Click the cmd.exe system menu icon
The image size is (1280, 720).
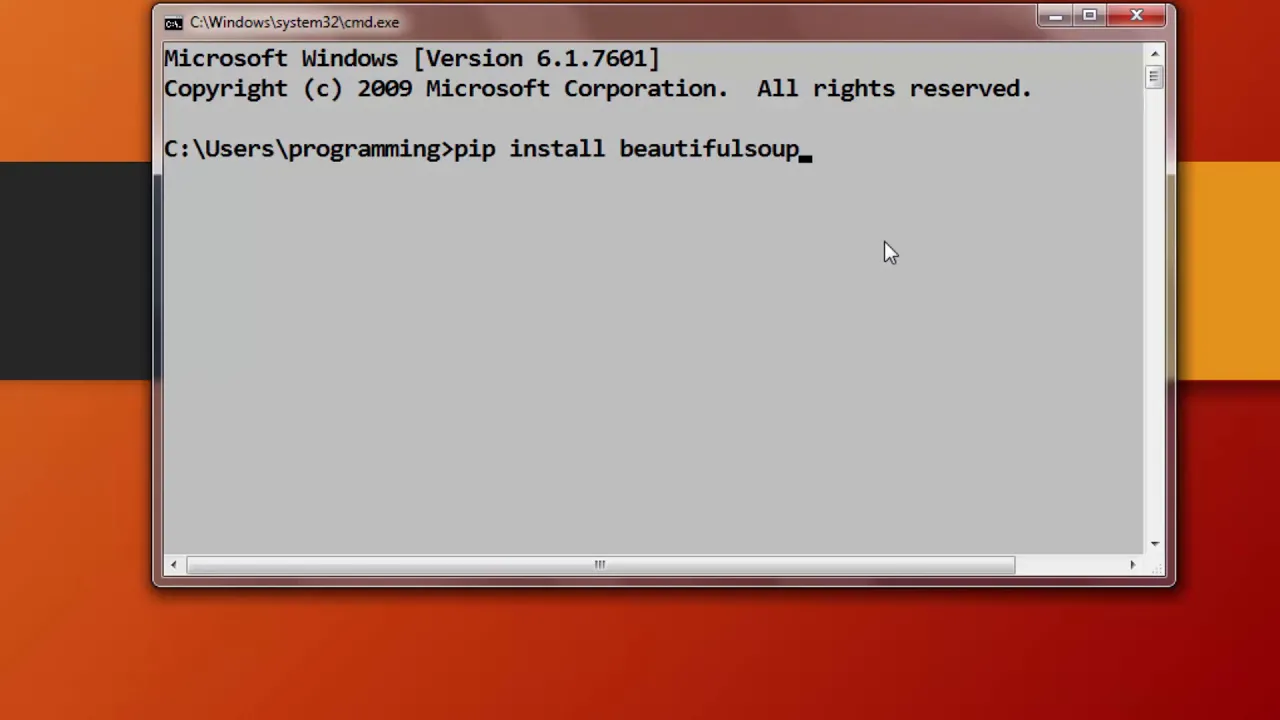coord(173,23)
